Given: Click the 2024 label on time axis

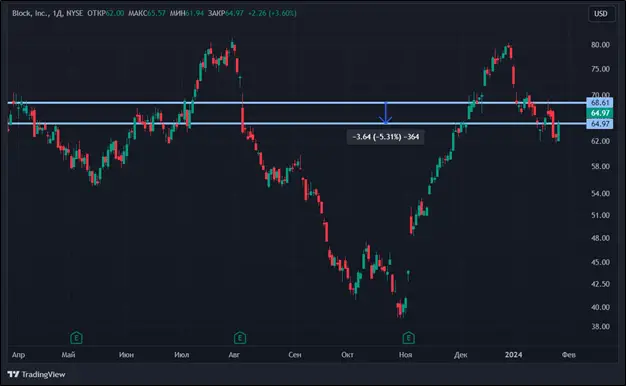Looking at the screenshot, I should pos(513,354).
